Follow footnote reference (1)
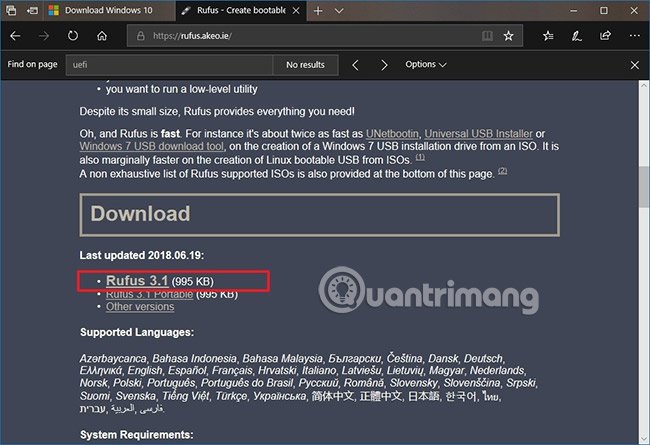 [420, 157]
